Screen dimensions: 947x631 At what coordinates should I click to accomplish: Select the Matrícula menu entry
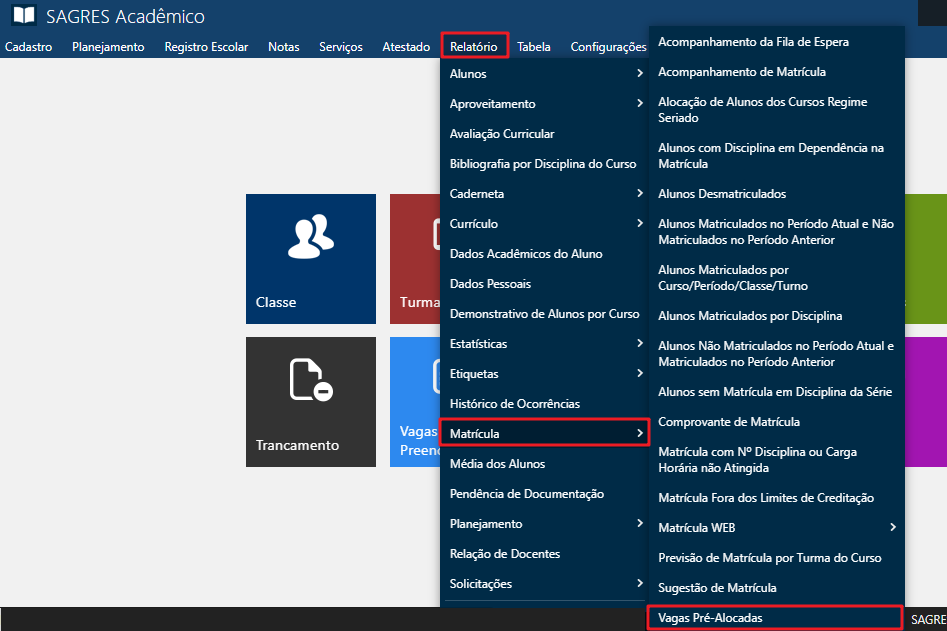click(x=544, y=433)
